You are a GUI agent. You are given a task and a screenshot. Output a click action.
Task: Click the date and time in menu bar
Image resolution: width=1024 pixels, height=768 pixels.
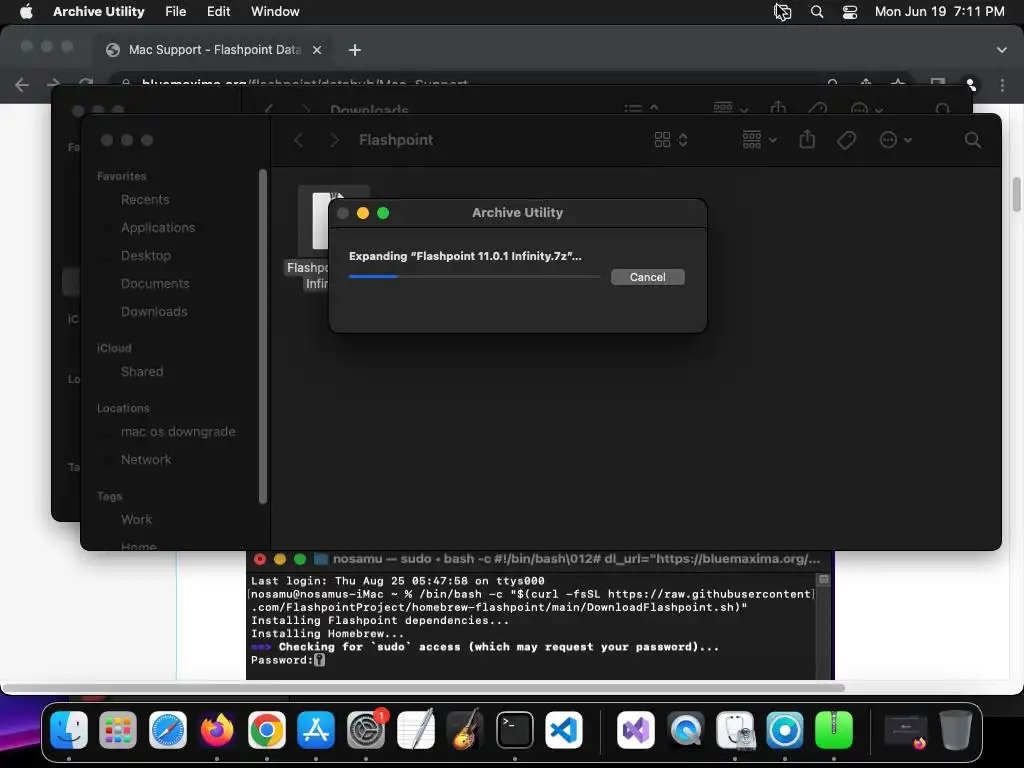pos(939,11)
